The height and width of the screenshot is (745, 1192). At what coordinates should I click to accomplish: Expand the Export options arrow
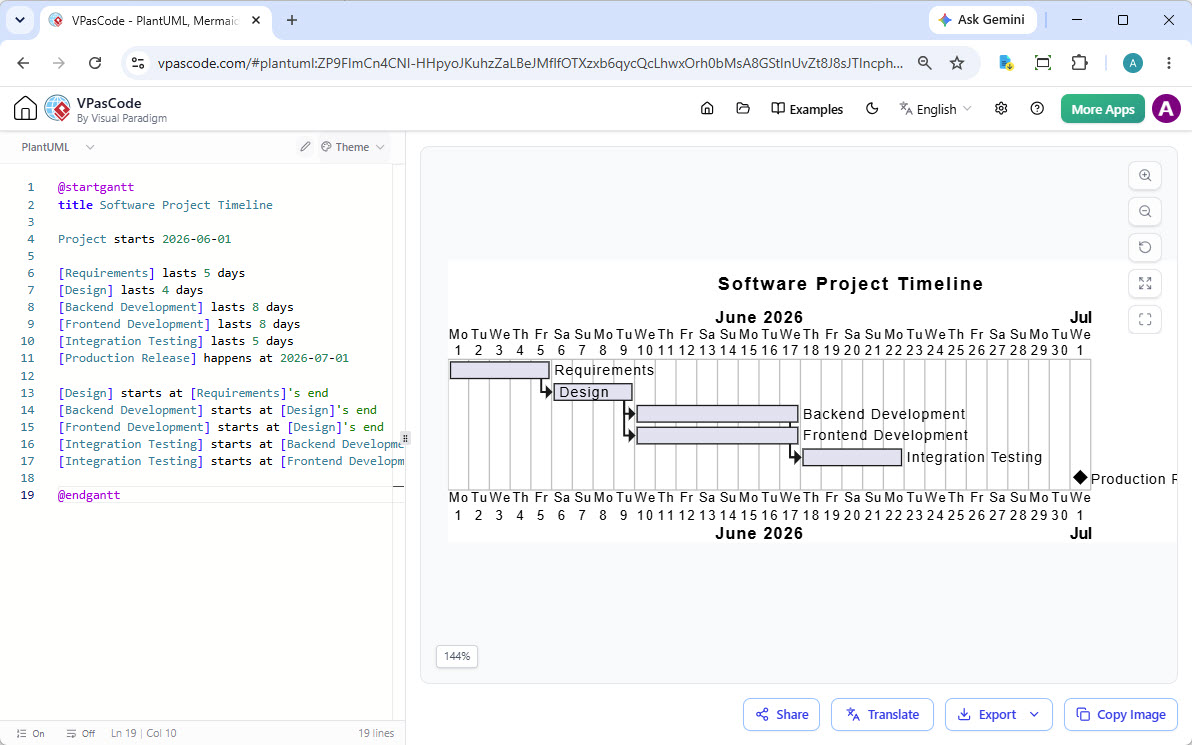(1035, 715)
